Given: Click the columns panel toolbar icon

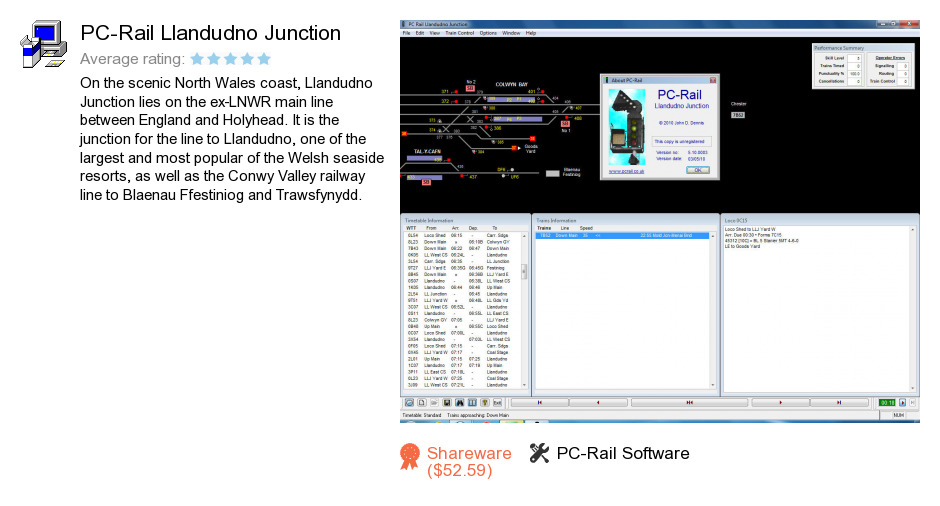Looking at the screenshot, I should 472,403.
